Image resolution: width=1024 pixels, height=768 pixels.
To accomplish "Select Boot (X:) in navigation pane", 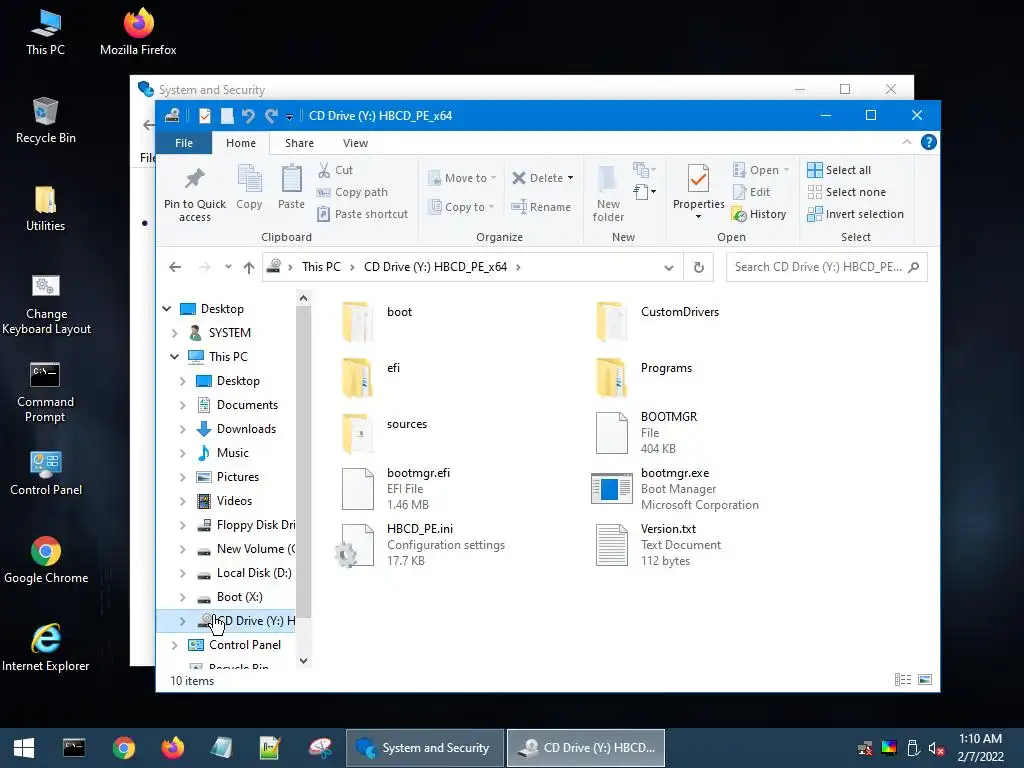I will pos(239,598).
